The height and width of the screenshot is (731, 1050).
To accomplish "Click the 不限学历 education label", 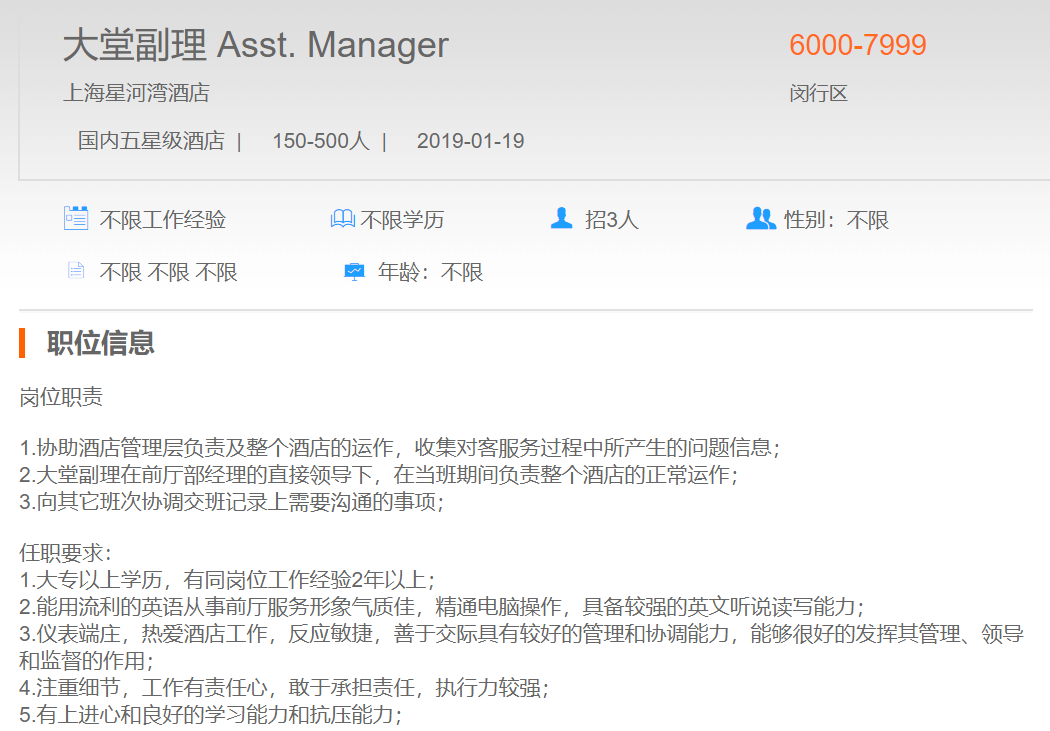I will click(x=402, y=220).
